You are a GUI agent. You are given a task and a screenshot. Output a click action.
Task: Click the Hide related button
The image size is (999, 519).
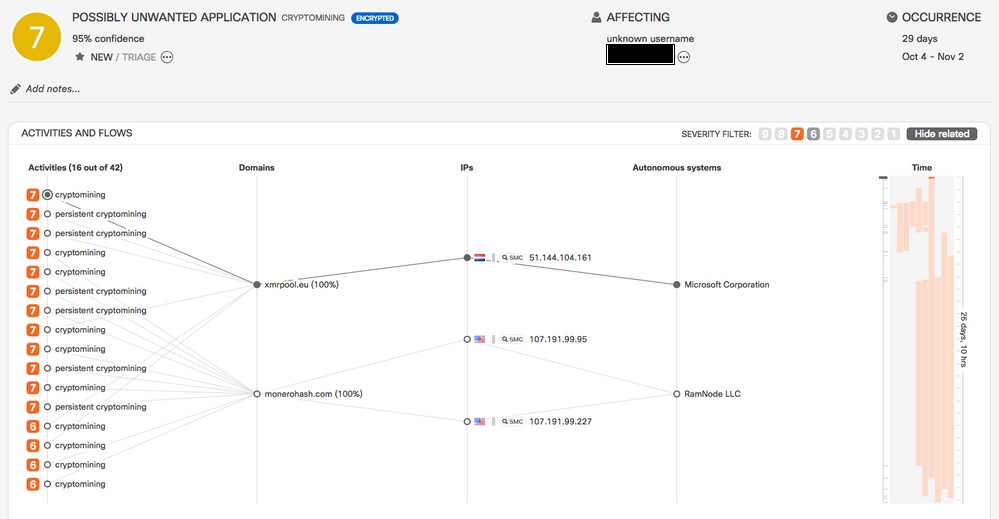(941, 134)
